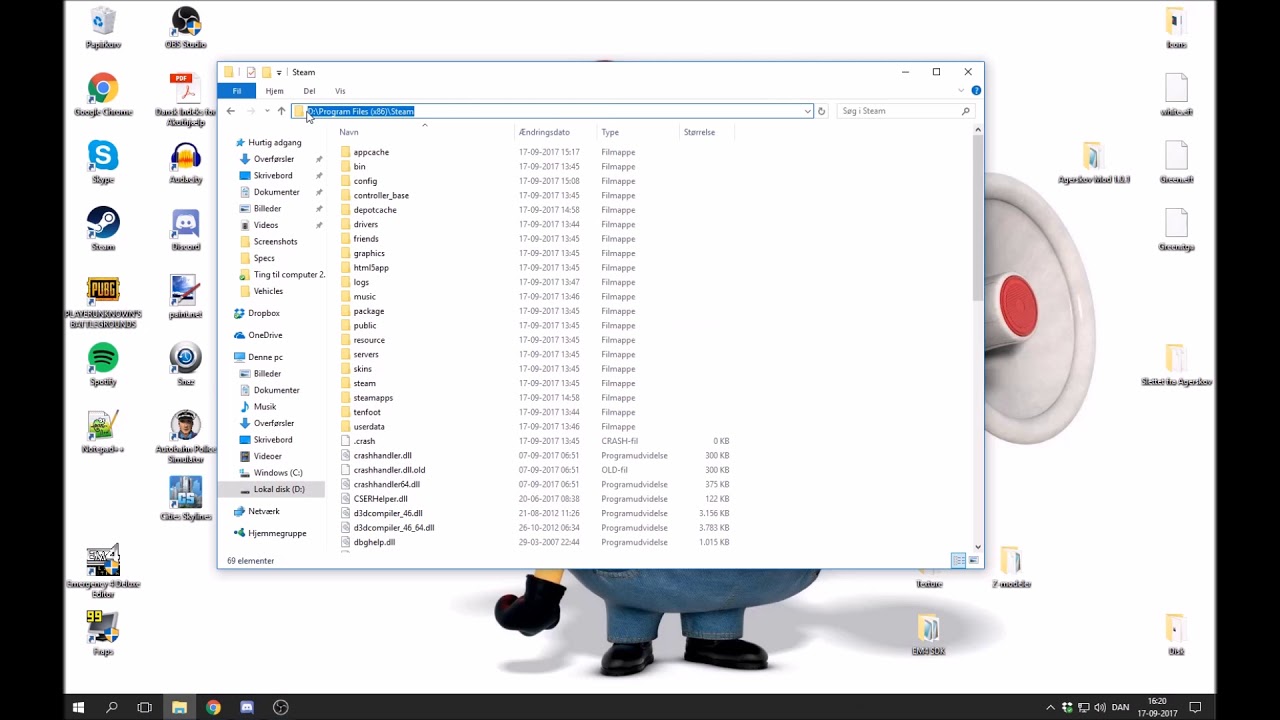This screenshot has height=720, width=1280.
Task: Select the crashhandler64.dll file row
Action: 535,484
